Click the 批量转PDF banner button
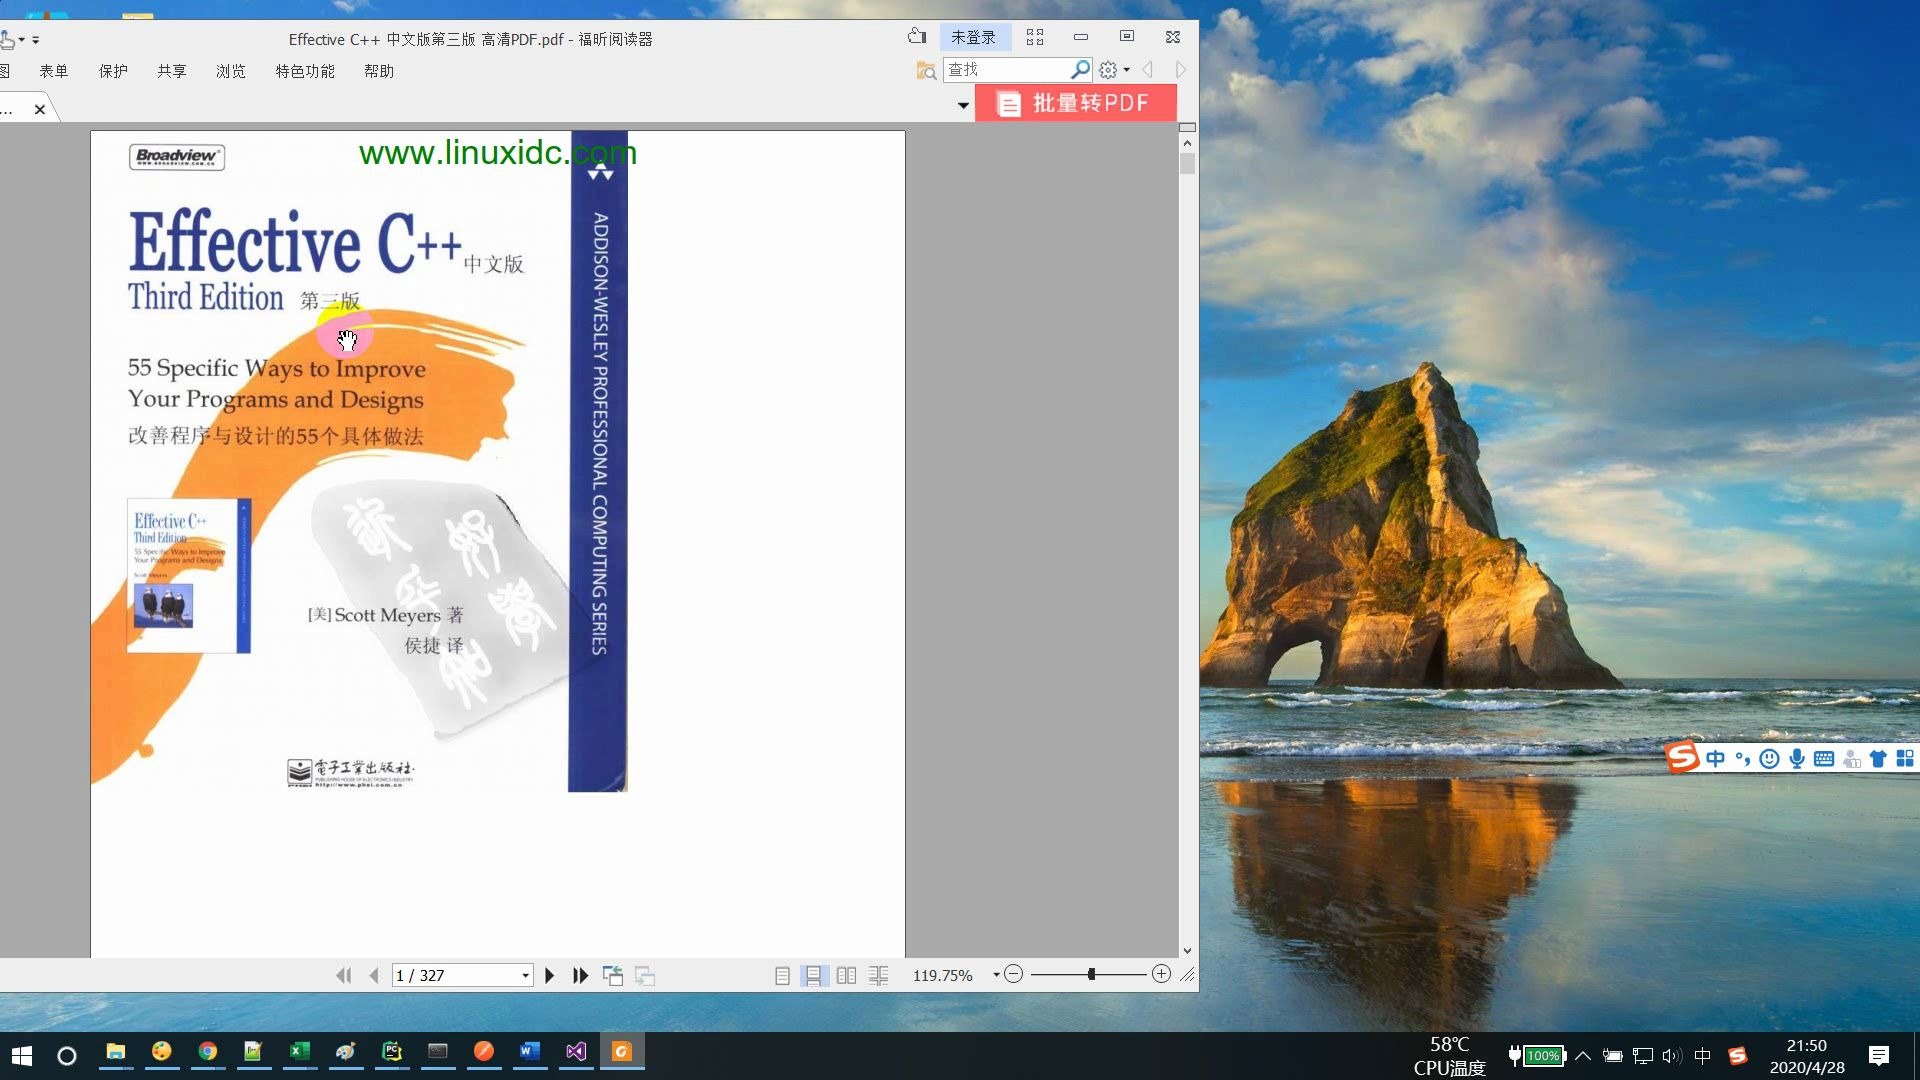This screenshot has width=1920, height=1080. click(1076, 103)
